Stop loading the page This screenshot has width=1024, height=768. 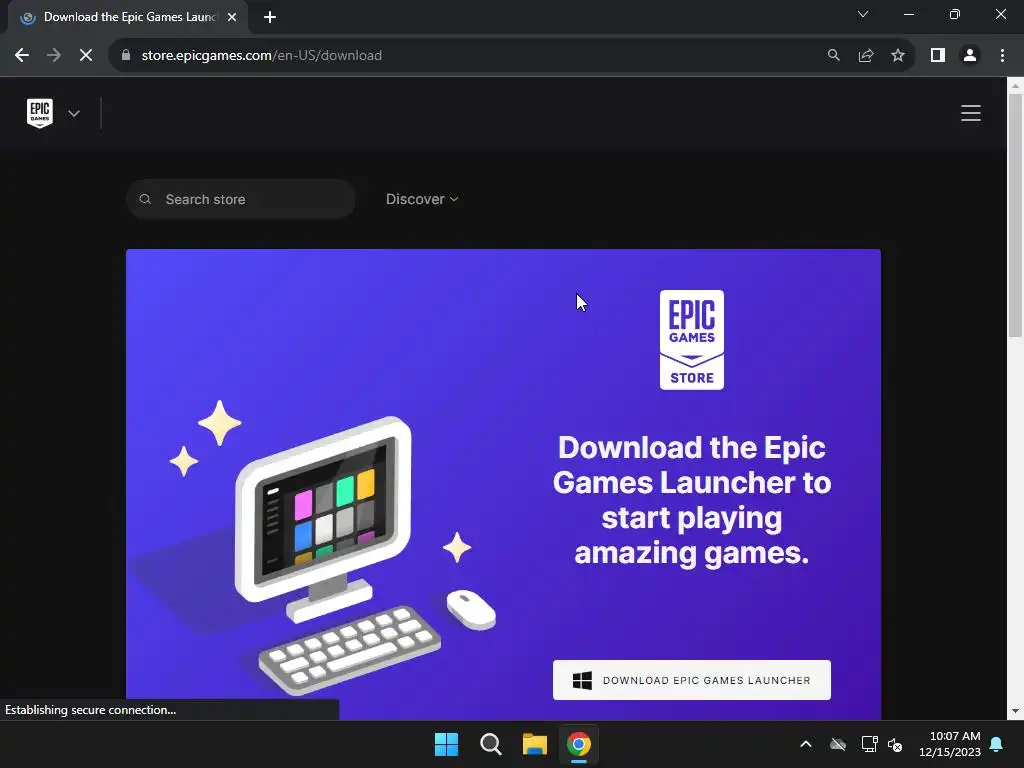pos(86,56)
